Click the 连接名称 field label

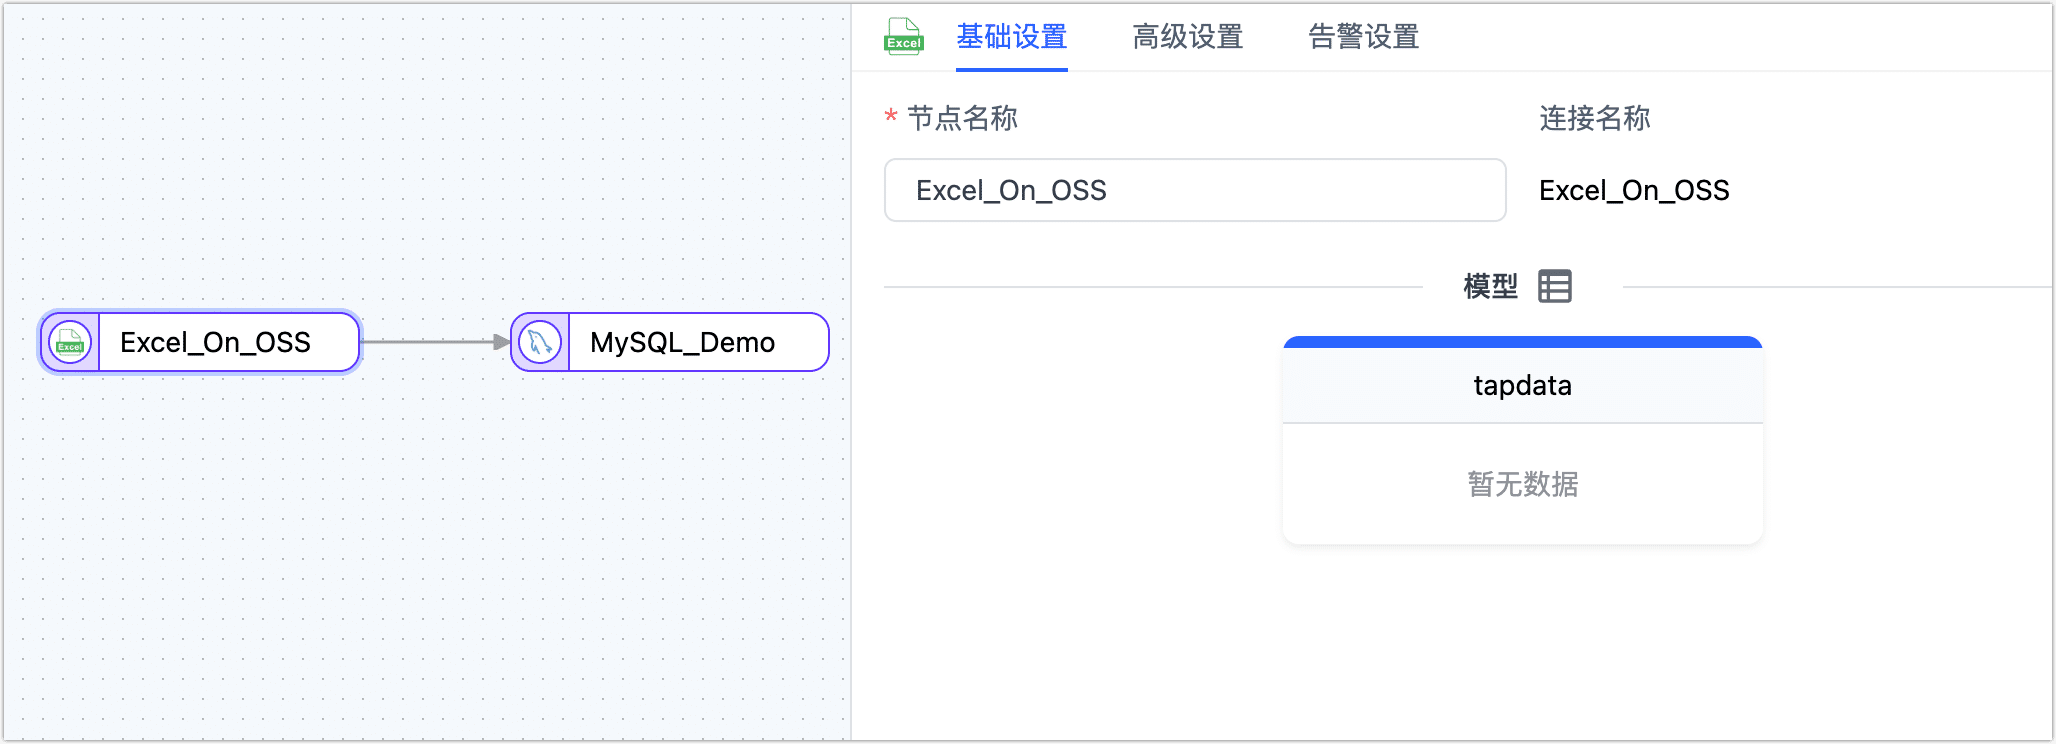1594,119
